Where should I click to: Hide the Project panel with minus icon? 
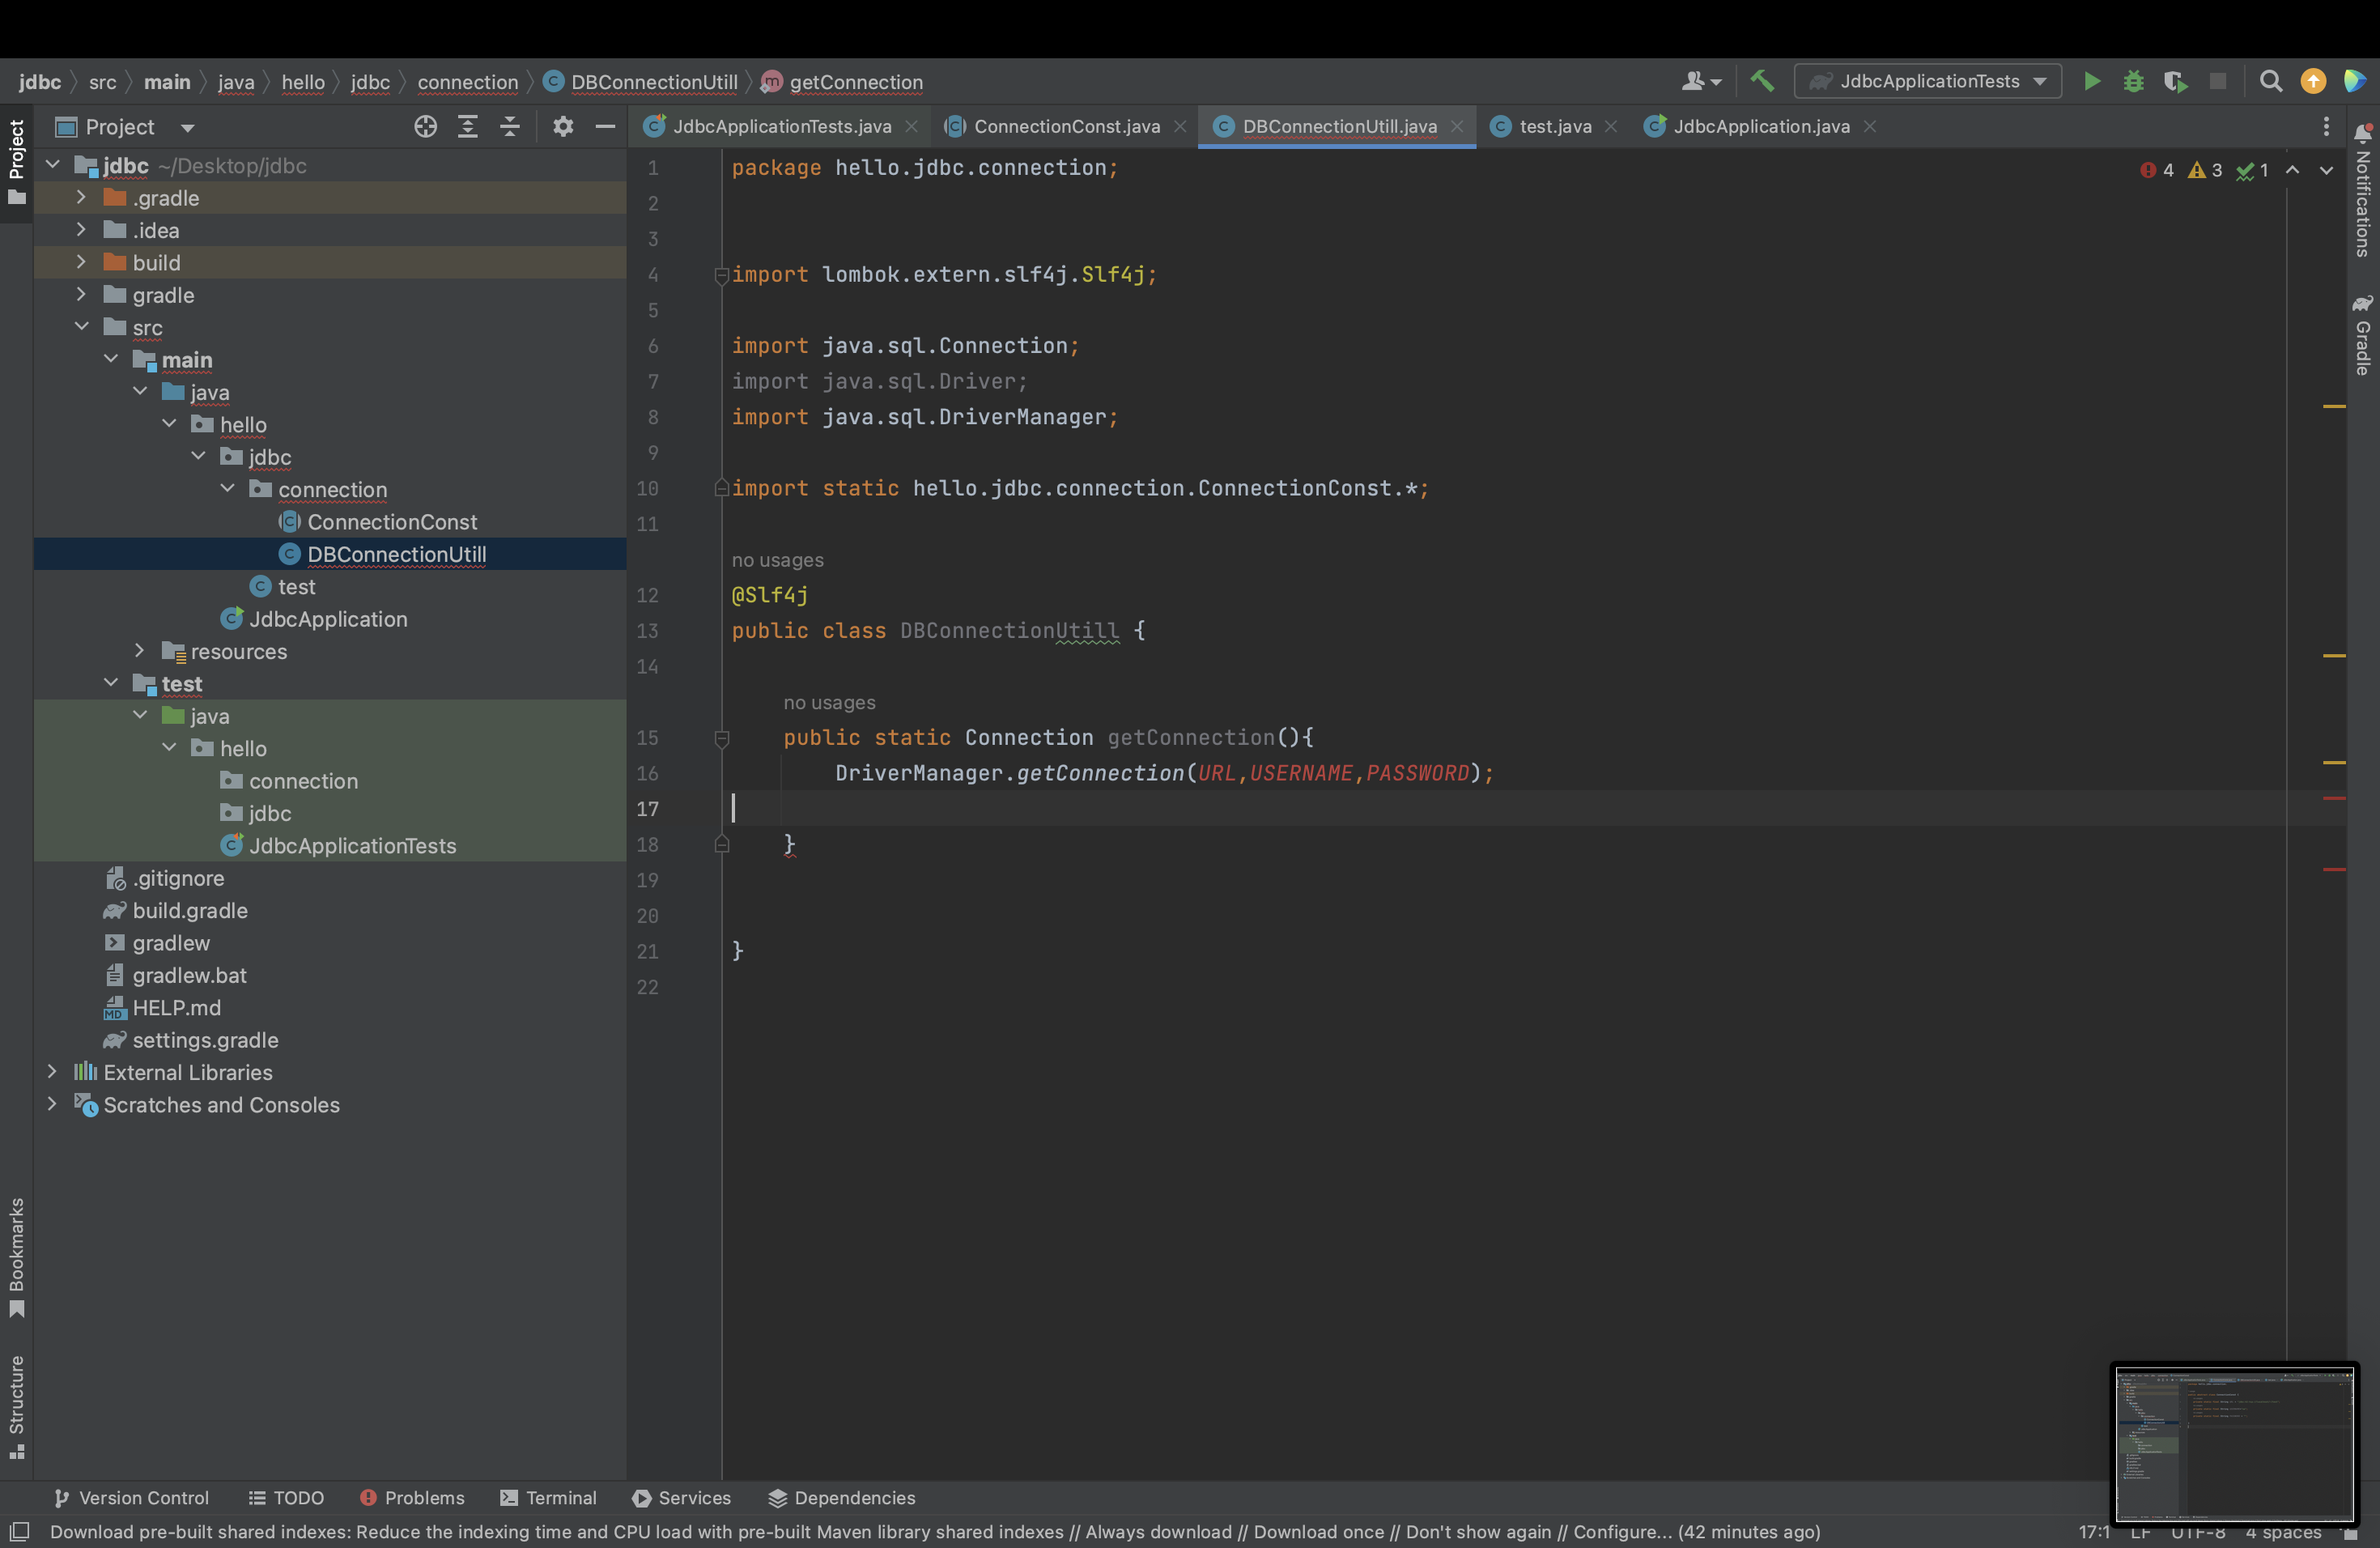[x=605, y=126]
